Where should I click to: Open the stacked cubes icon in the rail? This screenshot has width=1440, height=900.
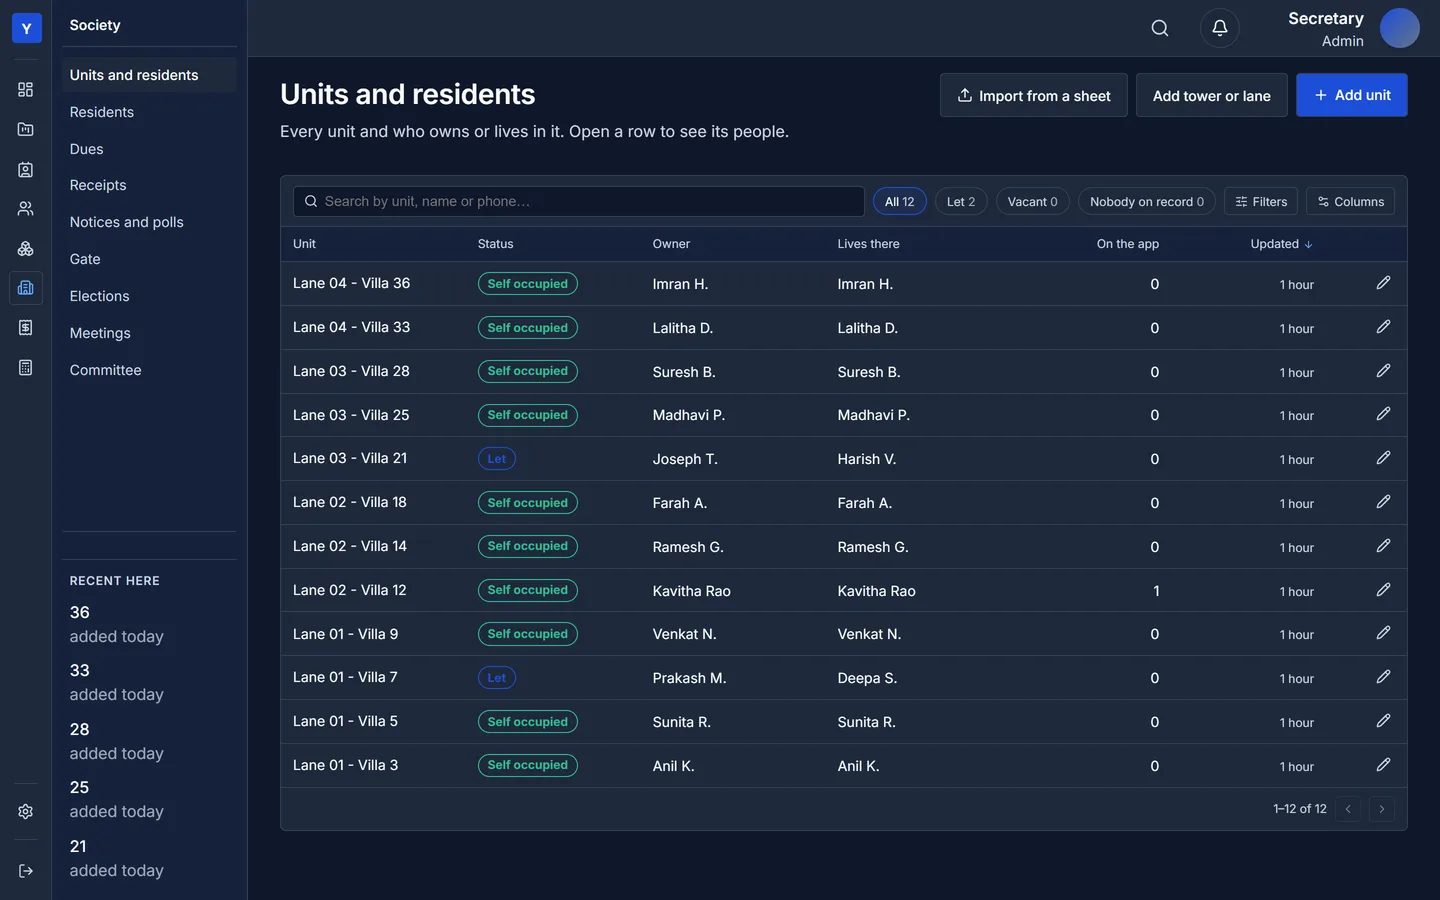tap(26, 248)
